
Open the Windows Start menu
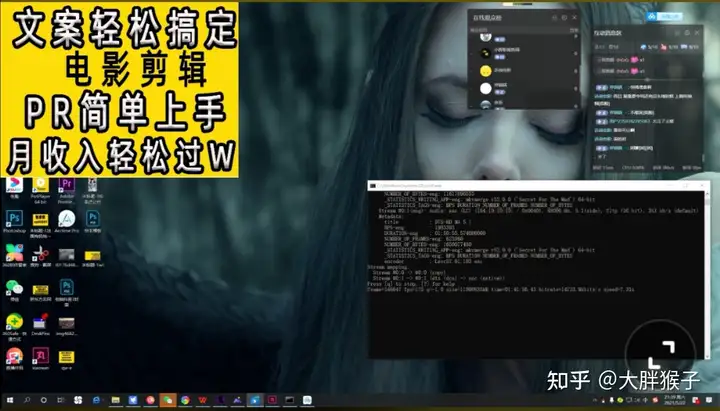coord(10,400)
